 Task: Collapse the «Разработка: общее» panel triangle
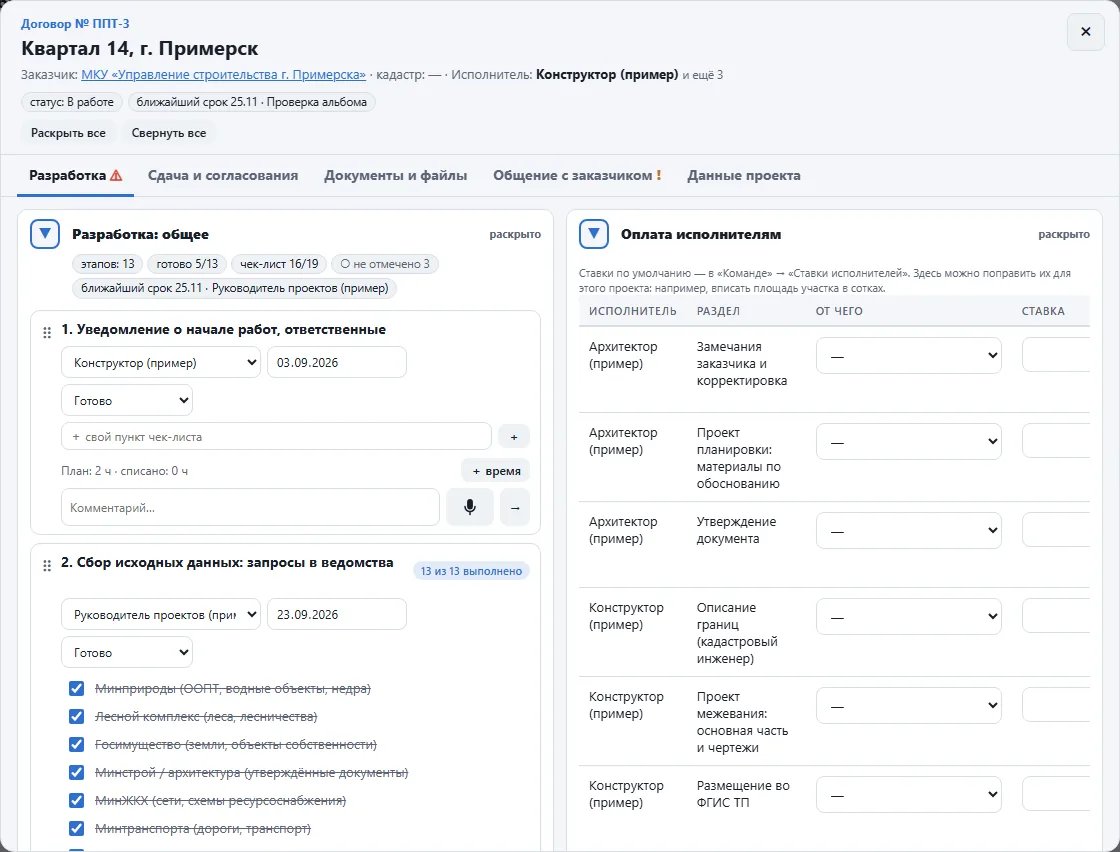(45, 234)
